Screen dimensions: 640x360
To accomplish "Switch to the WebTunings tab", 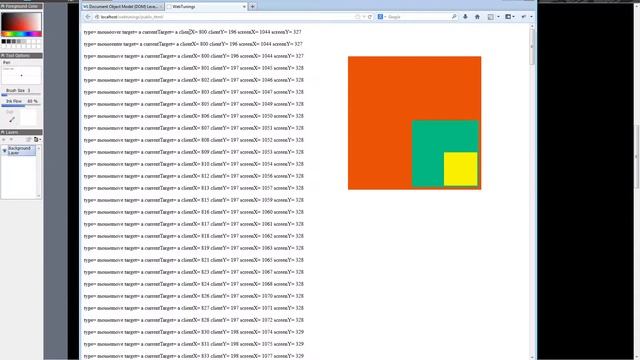I will 206,7.
